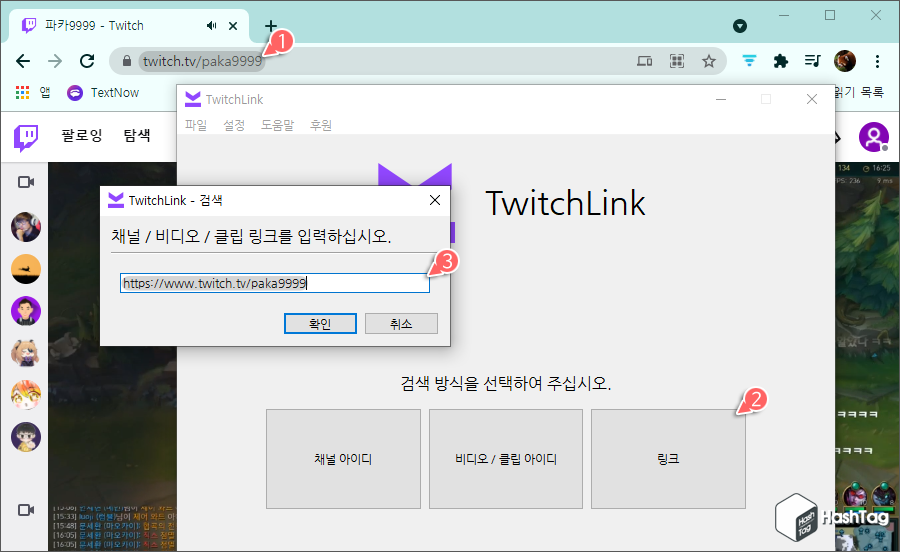Screen dimensions: 900x552
Task: Click the link input field in search dialog
Action: tap(275, 283)
